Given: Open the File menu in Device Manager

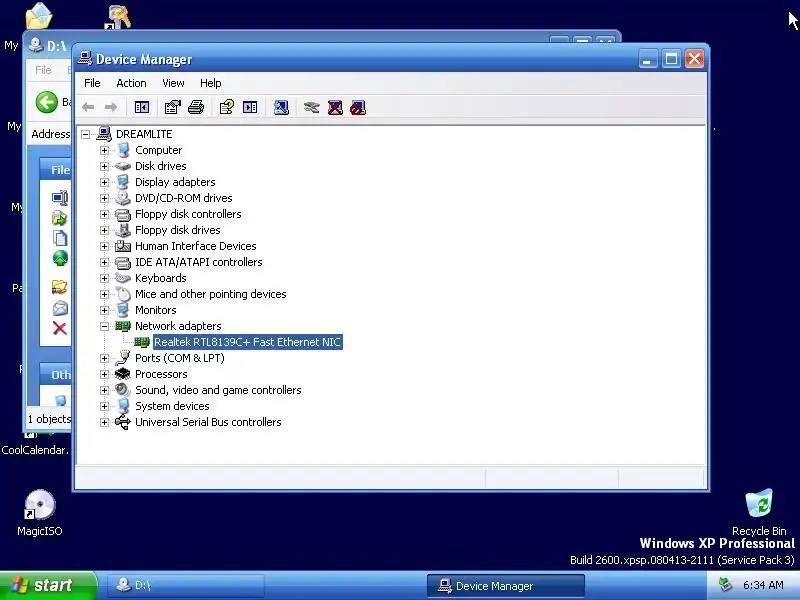Looking at the screenshot, I should click(92, 83).
